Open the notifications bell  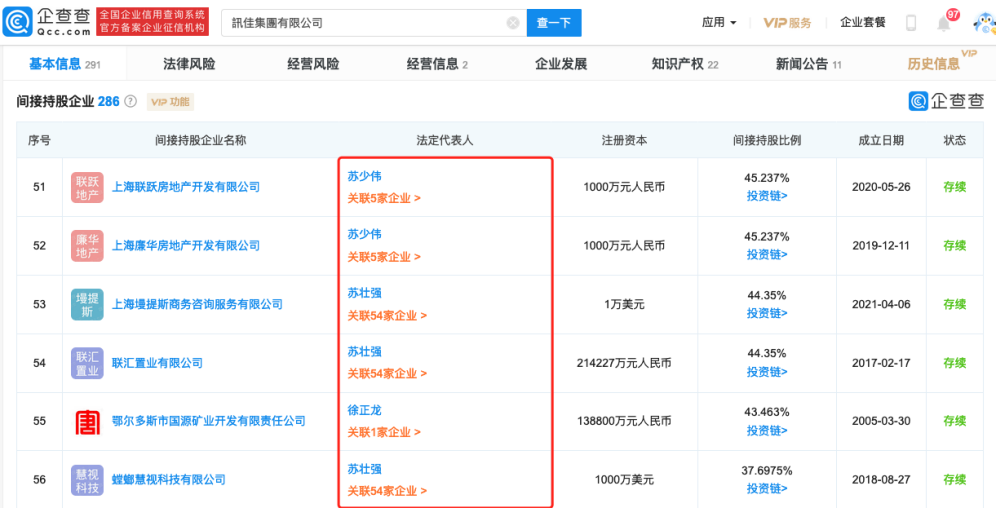click(944, 23)
